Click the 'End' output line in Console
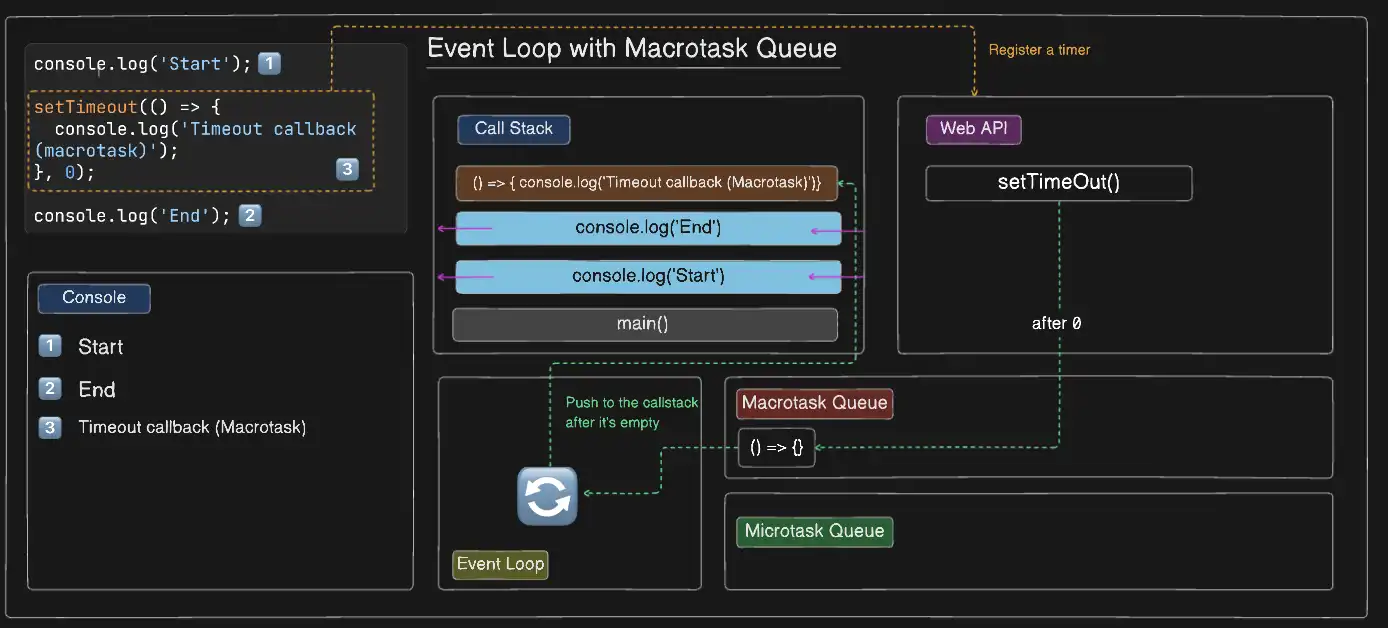 click(x=97, y=389)
